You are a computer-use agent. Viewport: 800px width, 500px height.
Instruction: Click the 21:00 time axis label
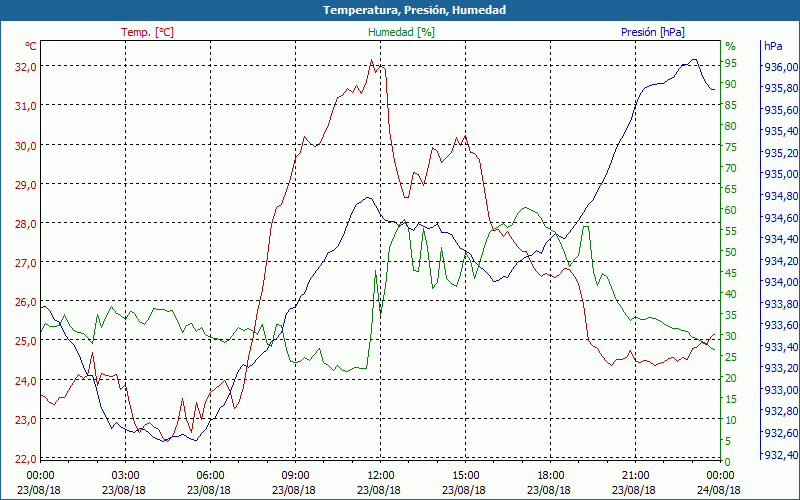[636, 476]
